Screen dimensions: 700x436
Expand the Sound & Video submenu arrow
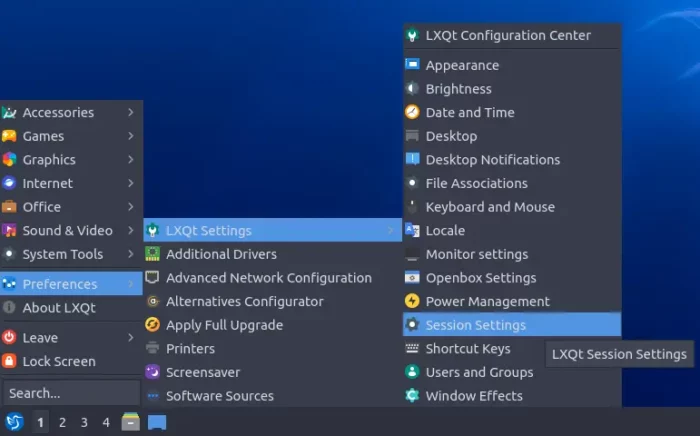(x=130, y=230)
